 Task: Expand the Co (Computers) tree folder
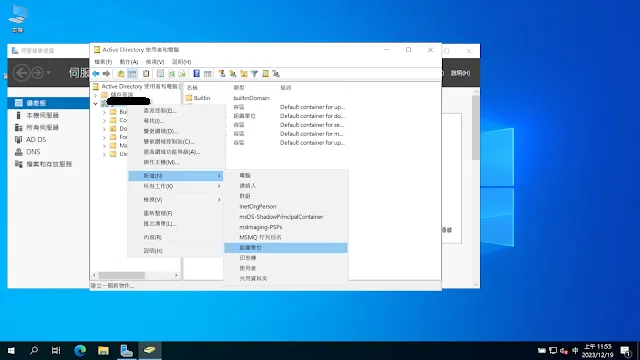pos(104,120)
